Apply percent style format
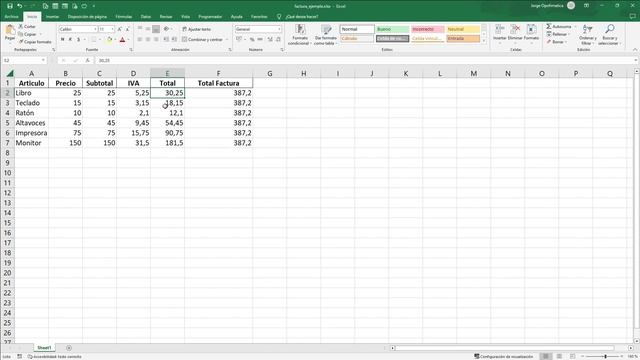This screenshot has height=360, width=640. click(252, 40)
